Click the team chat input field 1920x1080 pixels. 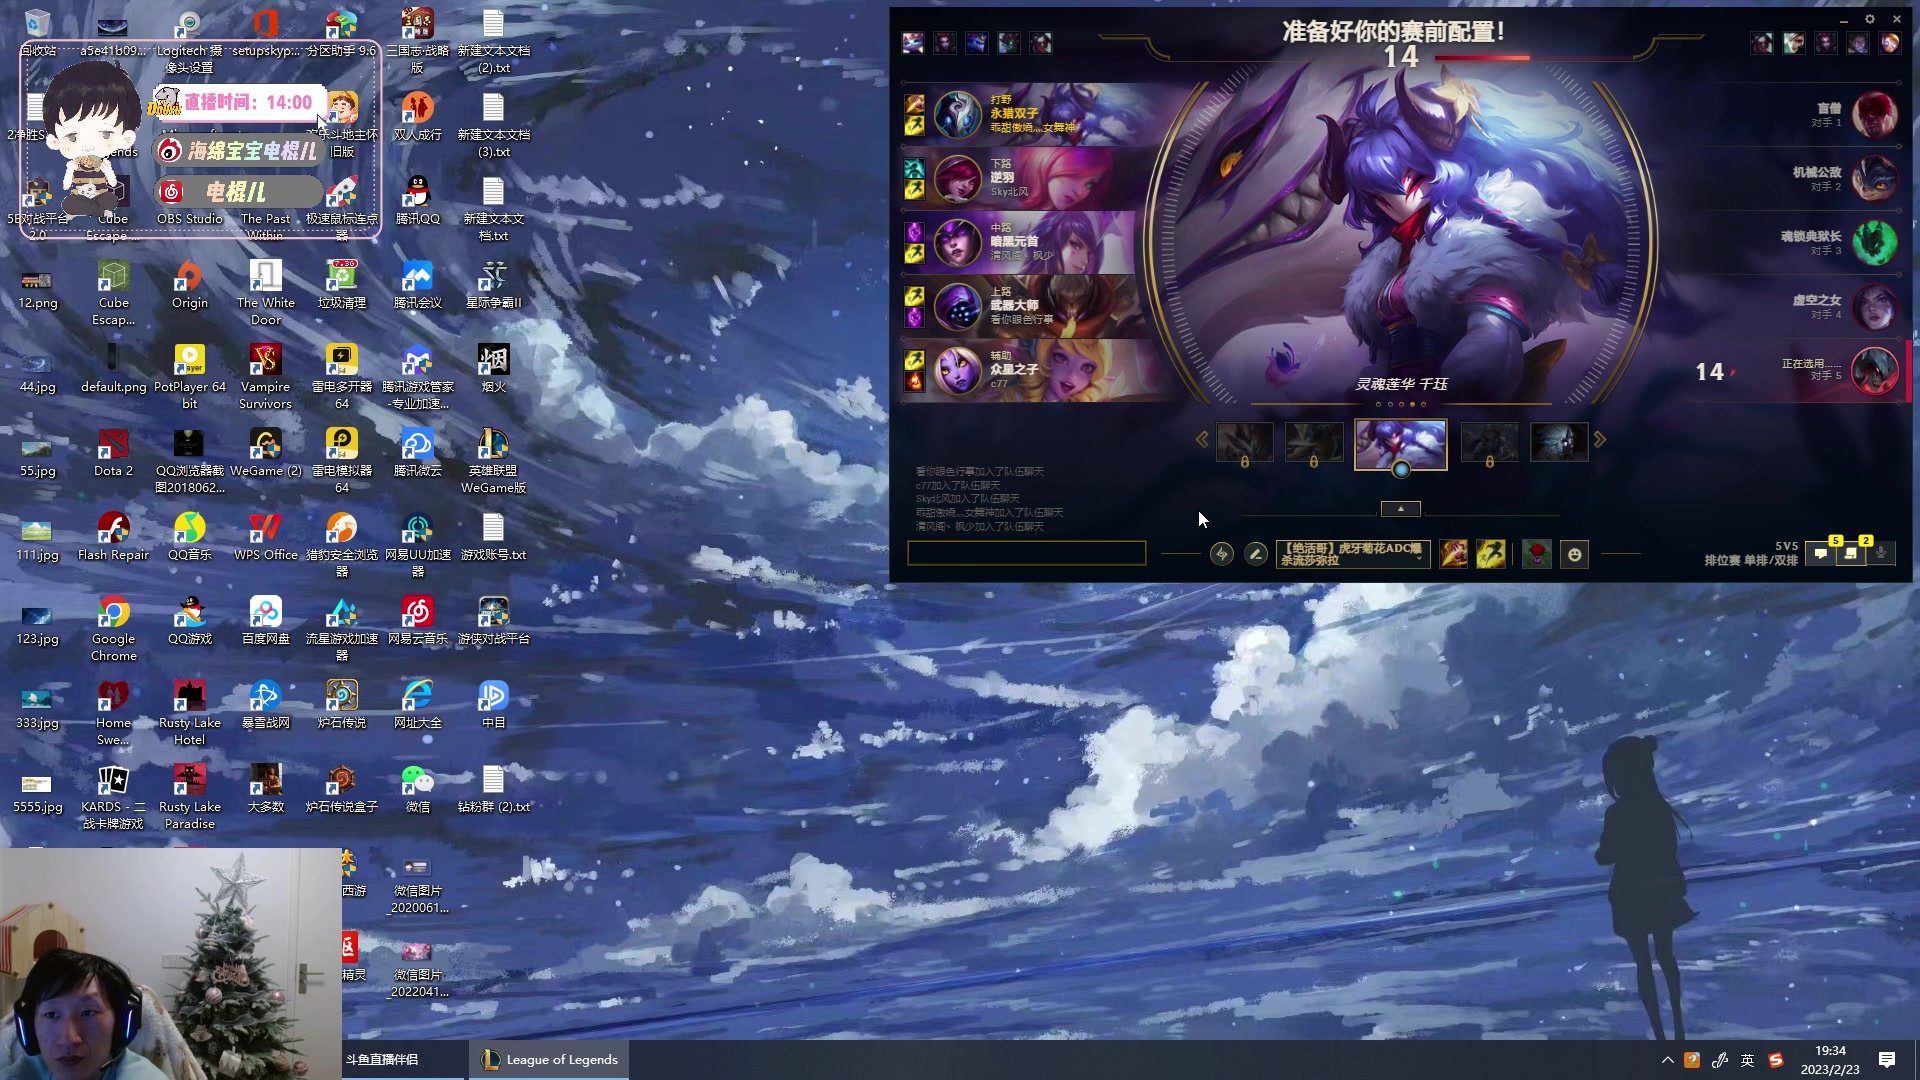point(1026,553)
